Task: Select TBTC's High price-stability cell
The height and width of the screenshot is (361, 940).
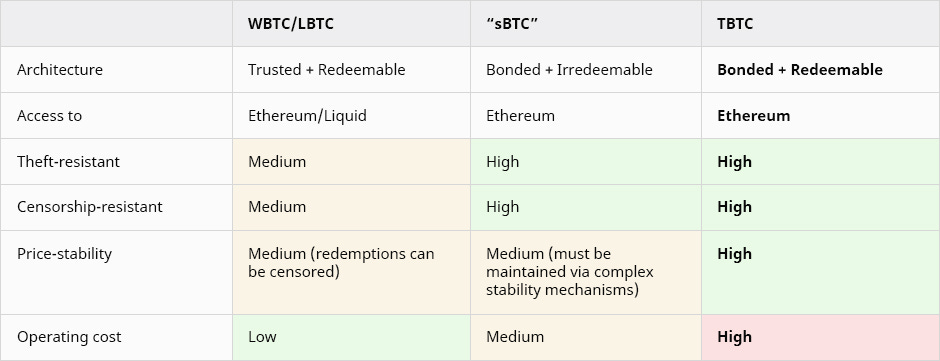Action: click(x=821, y=273)
